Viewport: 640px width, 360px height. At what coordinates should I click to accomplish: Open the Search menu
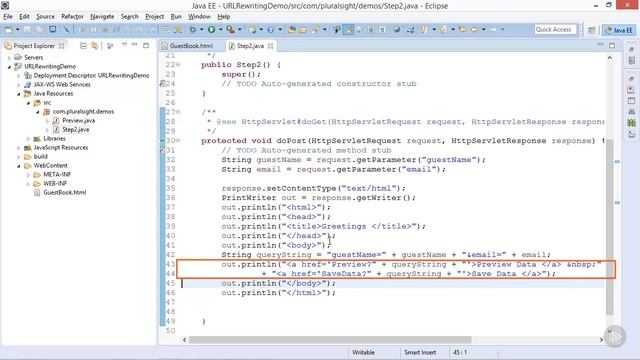point(129,16)
